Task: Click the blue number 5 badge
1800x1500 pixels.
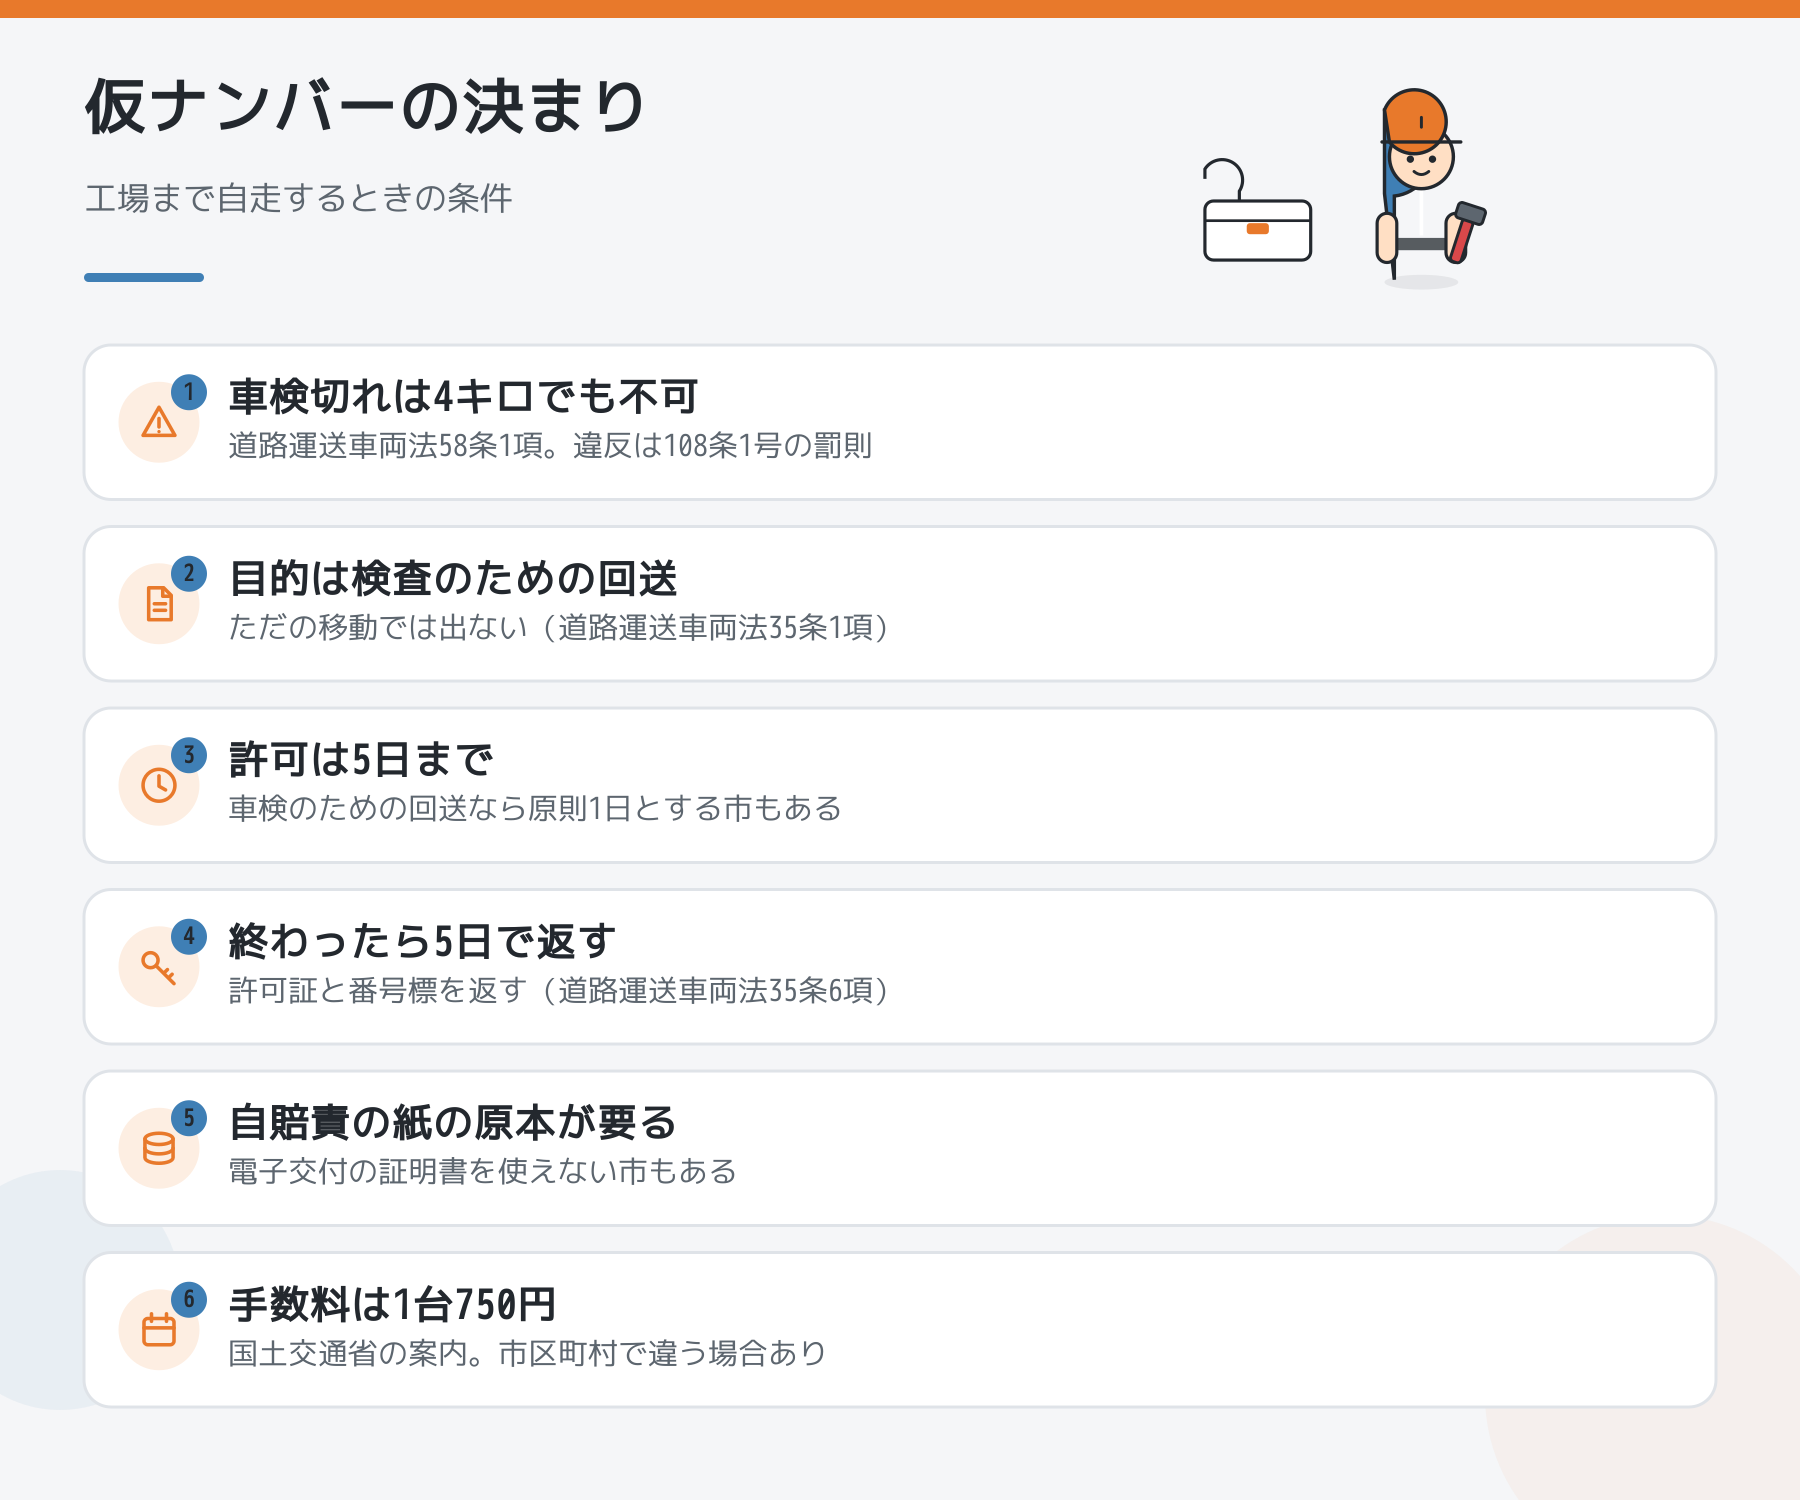Action: pyautogui.click(x=189, y=1118)
